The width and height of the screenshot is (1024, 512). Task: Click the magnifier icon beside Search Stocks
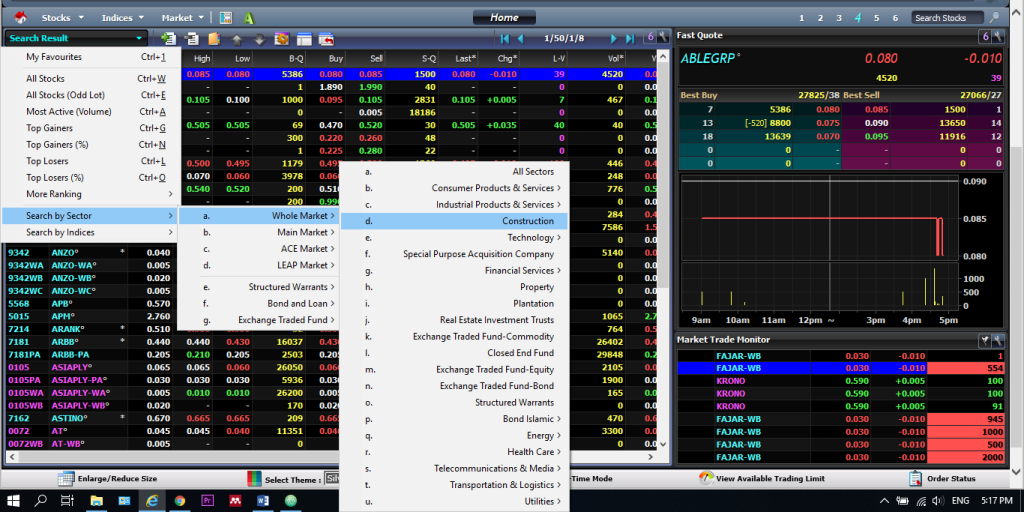[x=994, y=18]
